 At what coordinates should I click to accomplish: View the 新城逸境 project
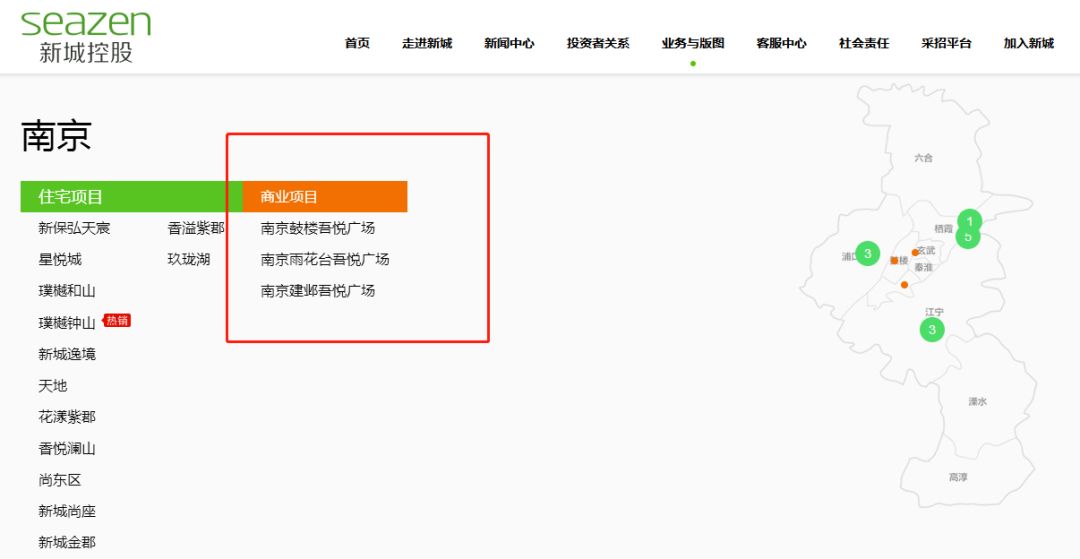(x=67, y=355)
